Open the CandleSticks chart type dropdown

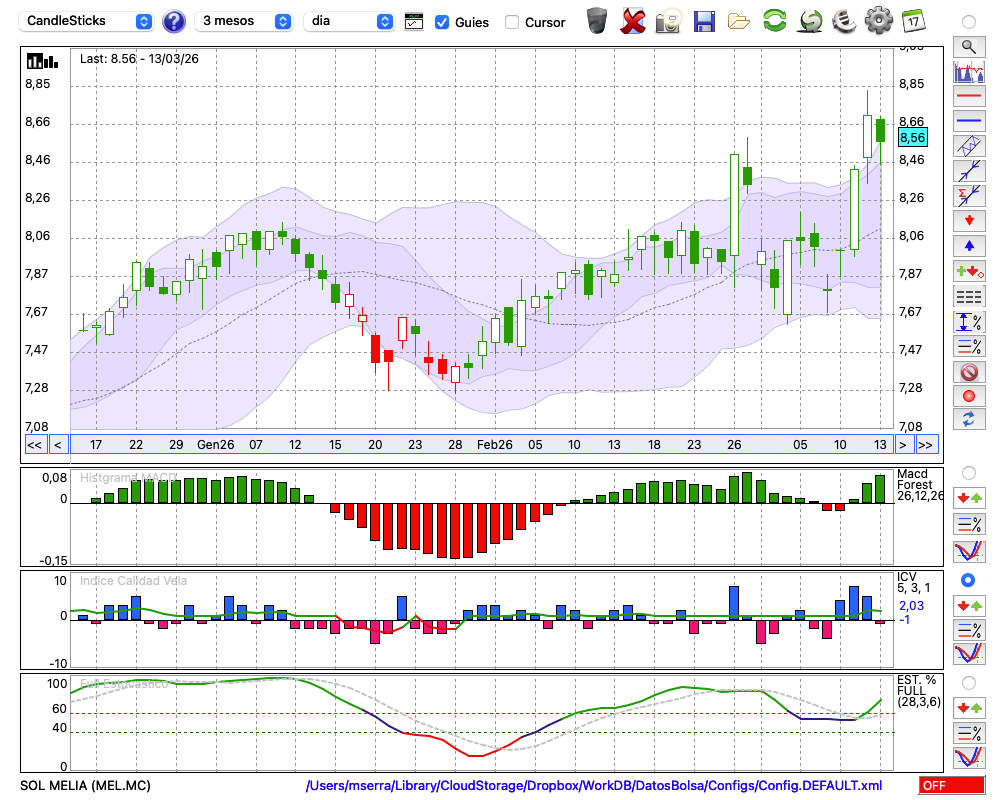pyautogui.click(x=88, y=21)
